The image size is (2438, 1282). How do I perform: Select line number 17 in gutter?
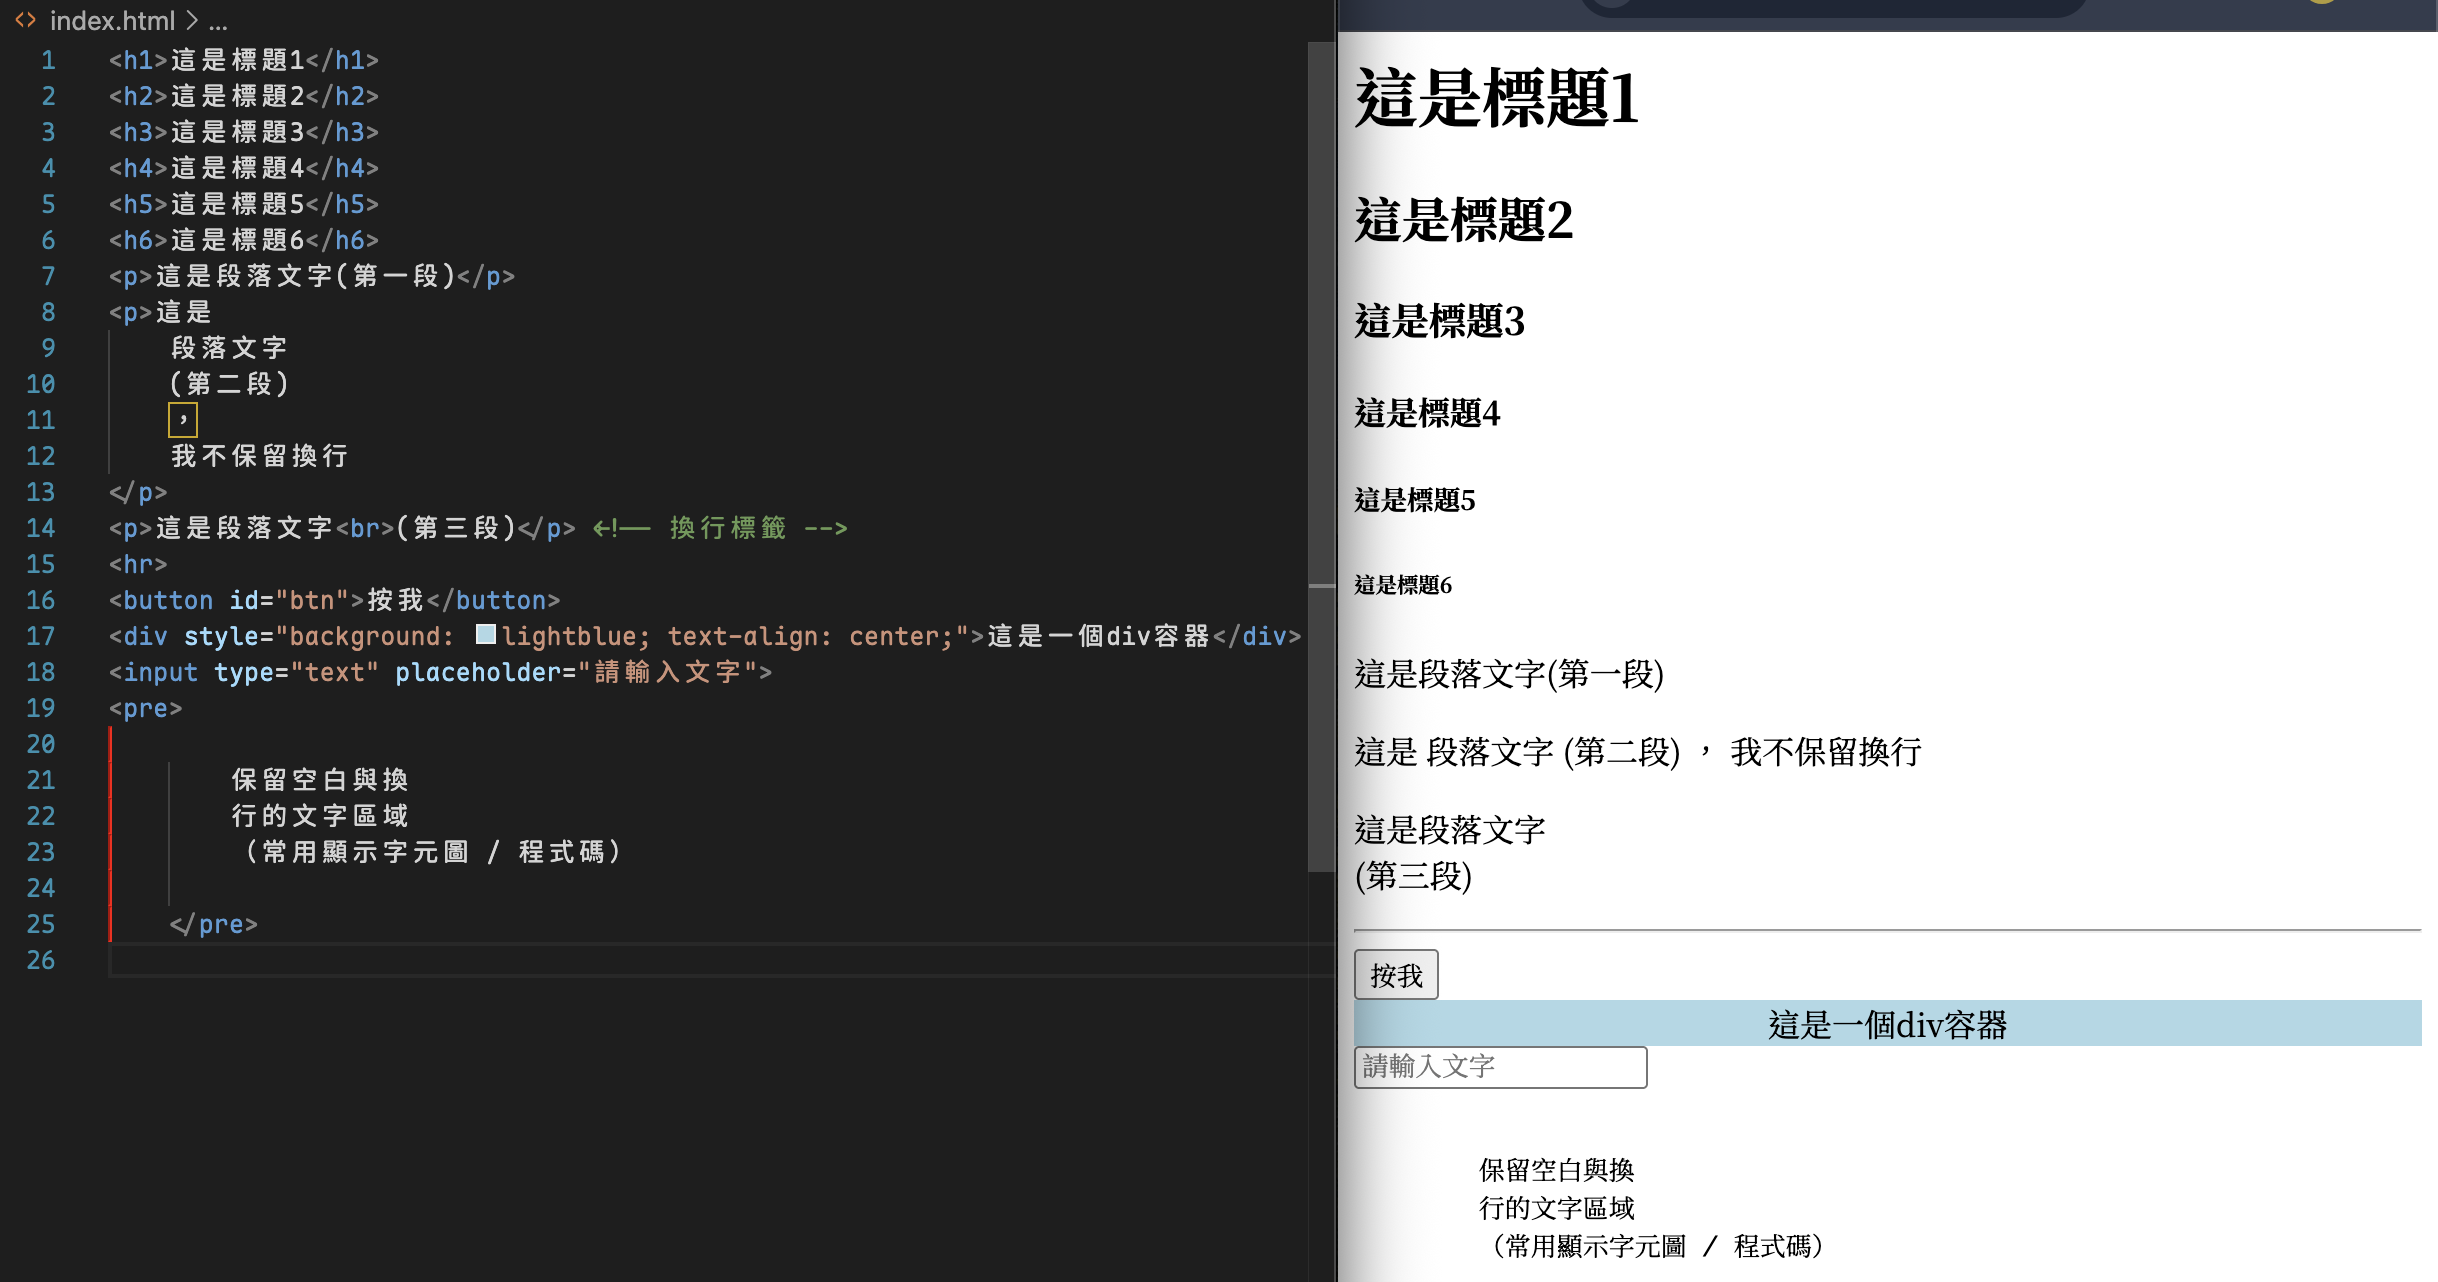41,636
